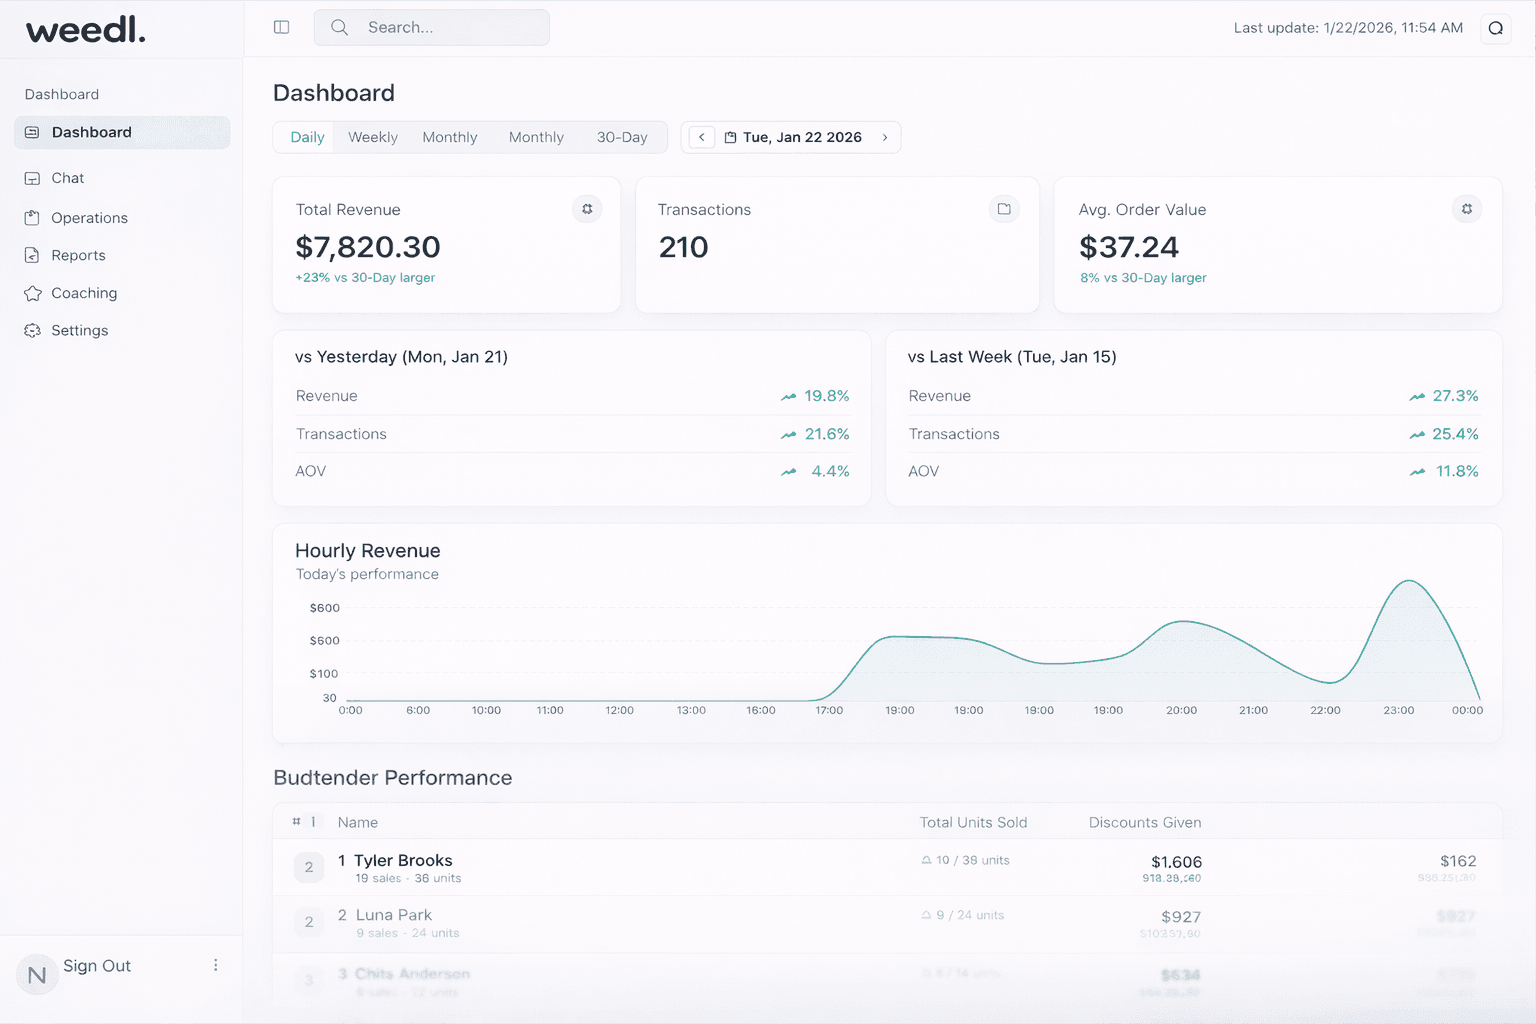Navigate to the Coaching page
Viewport: 1536px width, 1024px height.
83,293
